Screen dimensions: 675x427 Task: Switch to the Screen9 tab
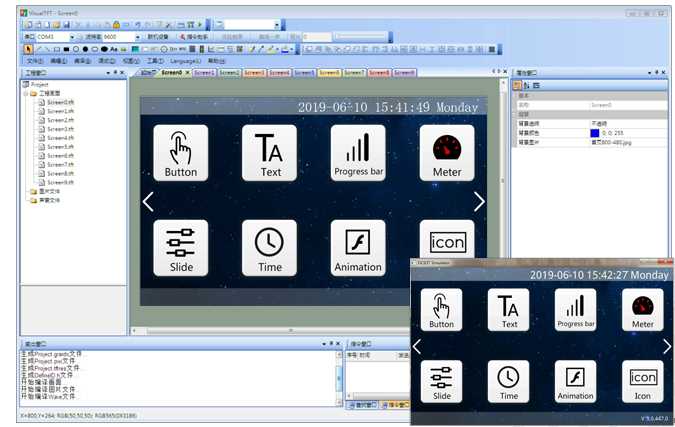[x=404, y=73]
